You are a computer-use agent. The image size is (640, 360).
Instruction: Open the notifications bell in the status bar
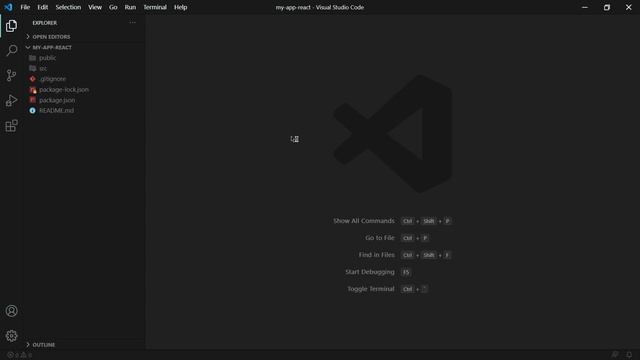629,355
